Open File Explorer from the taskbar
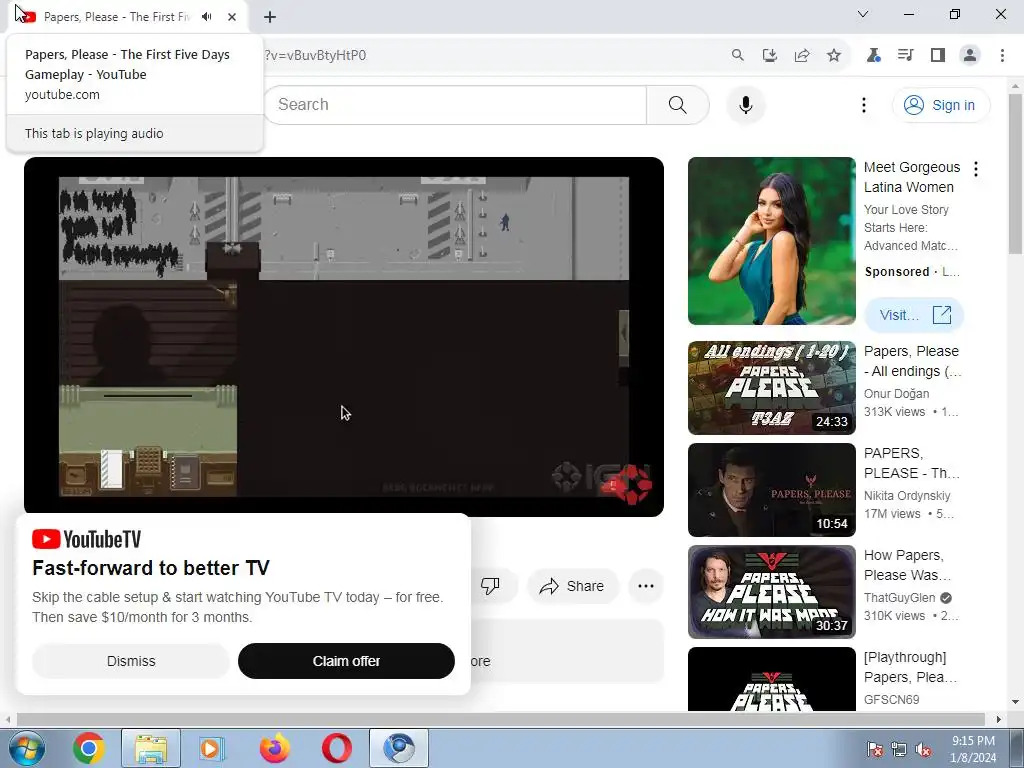This screenshot has height=768, width=1024. (x=151, y=748)
